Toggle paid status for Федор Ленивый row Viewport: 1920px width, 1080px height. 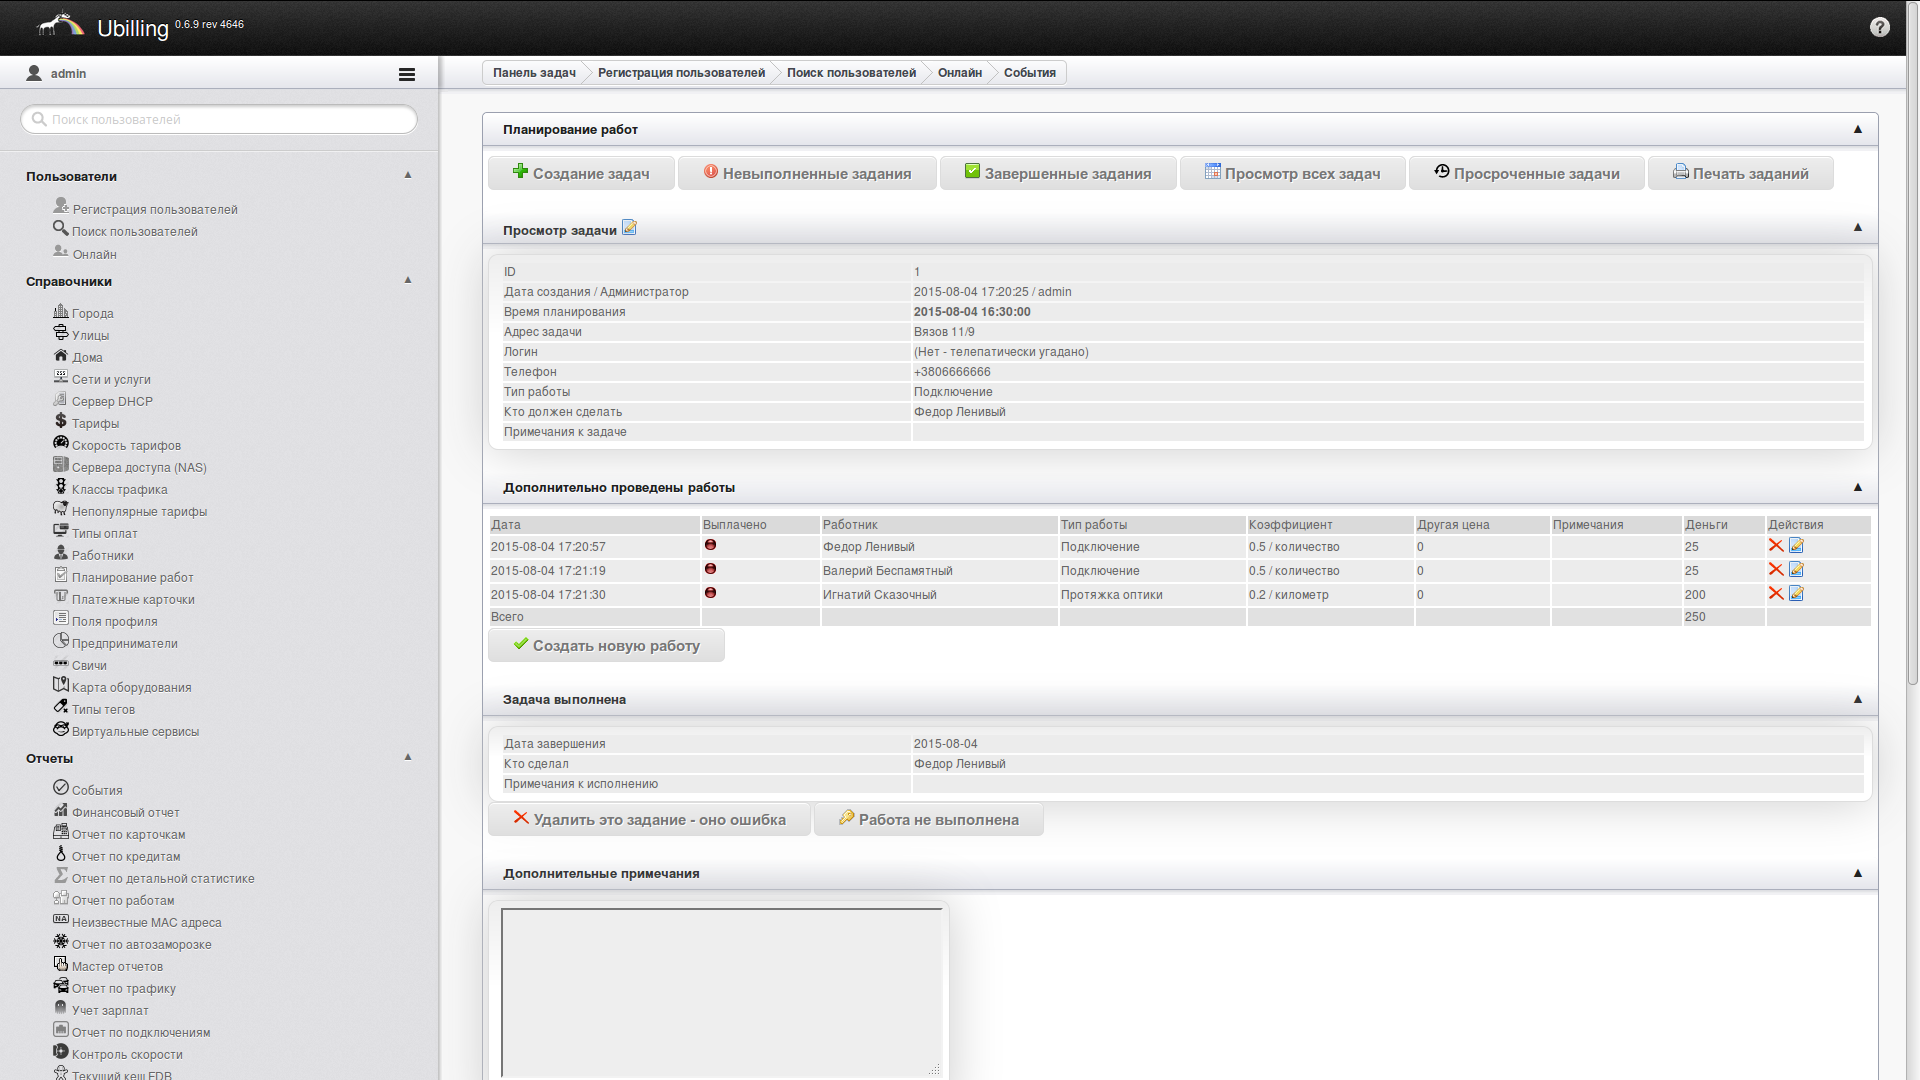pyautogui.click(x=710, y=545)
